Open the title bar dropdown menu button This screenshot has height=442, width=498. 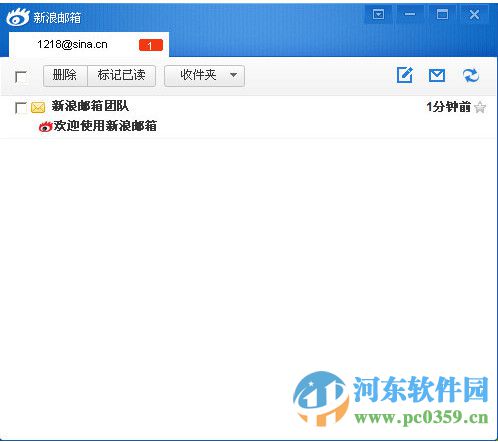(x=378, y=14)
